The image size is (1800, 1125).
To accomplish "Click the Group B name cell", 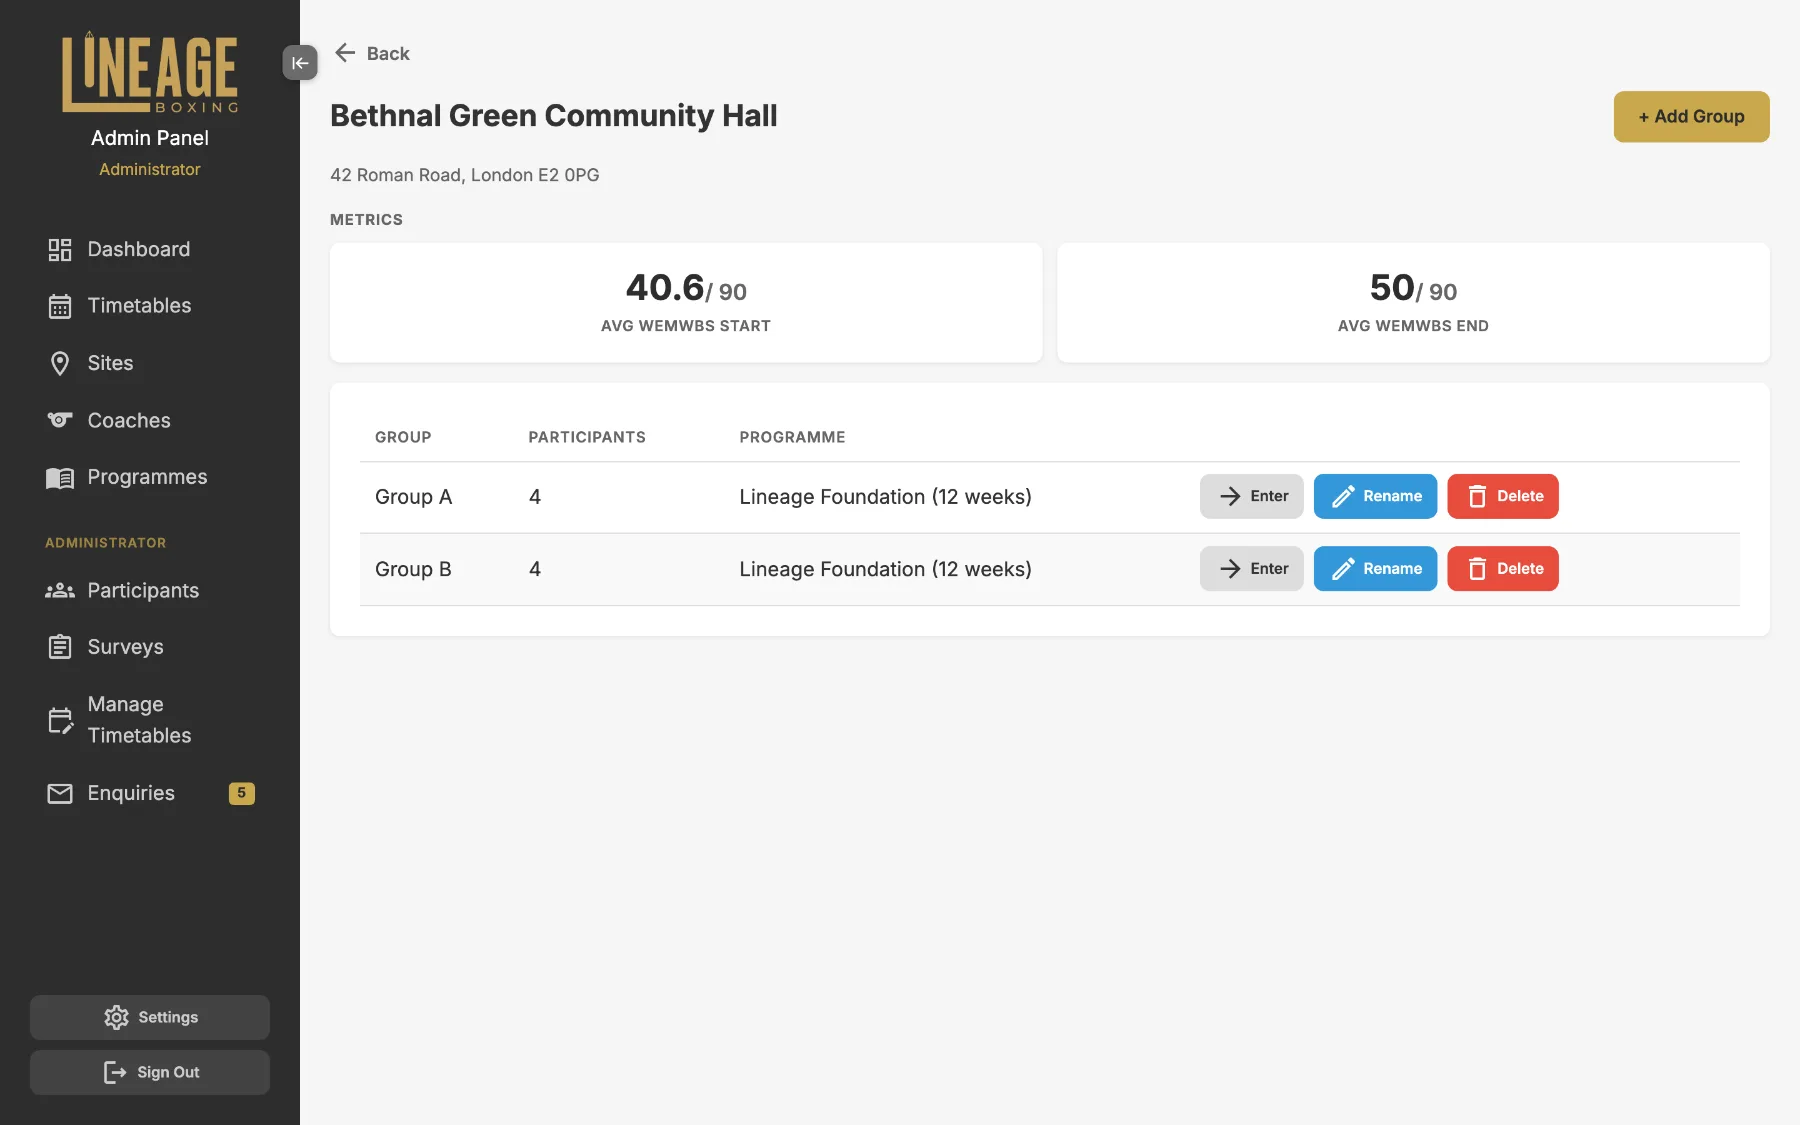I will [x=413, y=569].
